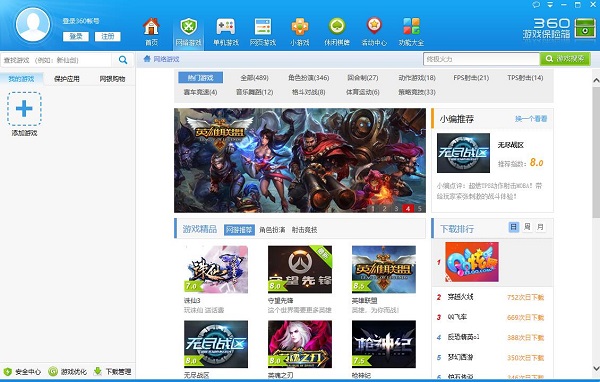
Task: Open the 网页游戏 browser icon section
Action: click(263, 27)
